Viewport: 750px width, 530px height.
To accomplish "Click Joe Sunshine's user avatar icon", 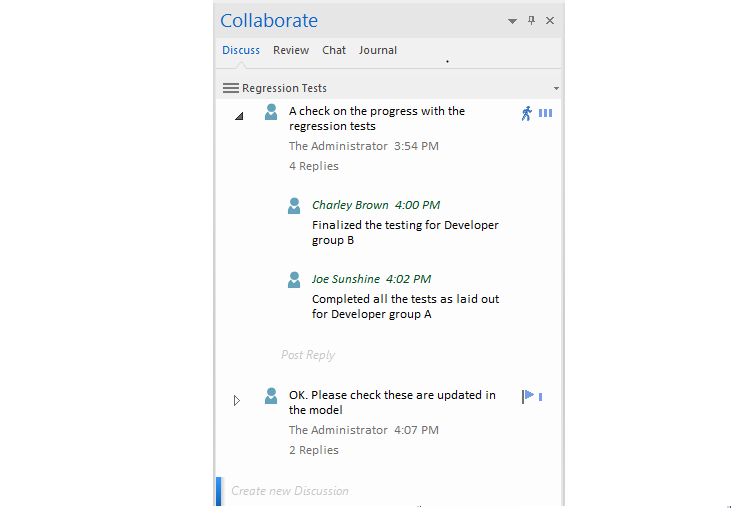I will click(294, 280).
